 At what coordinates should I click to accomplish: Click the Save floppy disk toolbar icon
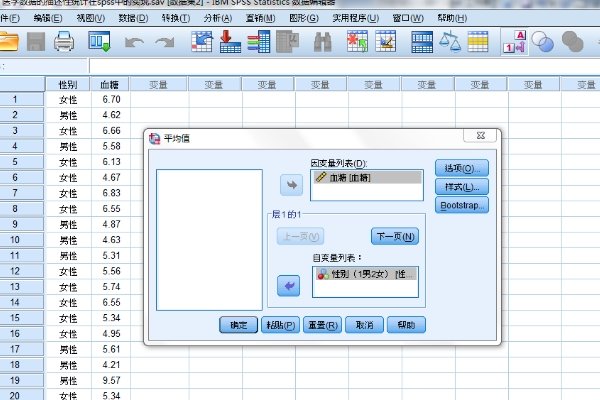tap(36, 41)
